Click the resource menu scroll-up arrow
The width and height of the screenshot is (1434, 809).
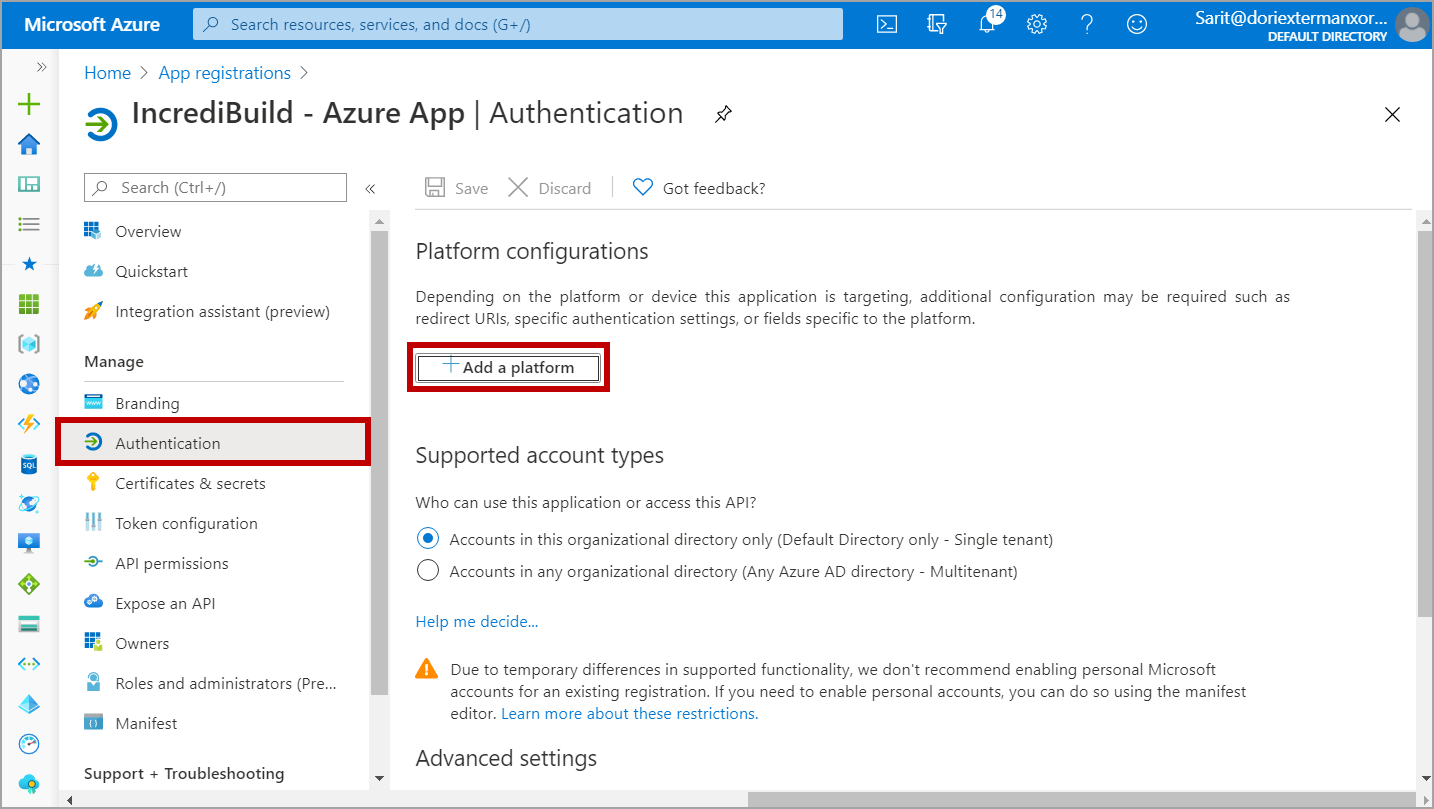(379, 220)
